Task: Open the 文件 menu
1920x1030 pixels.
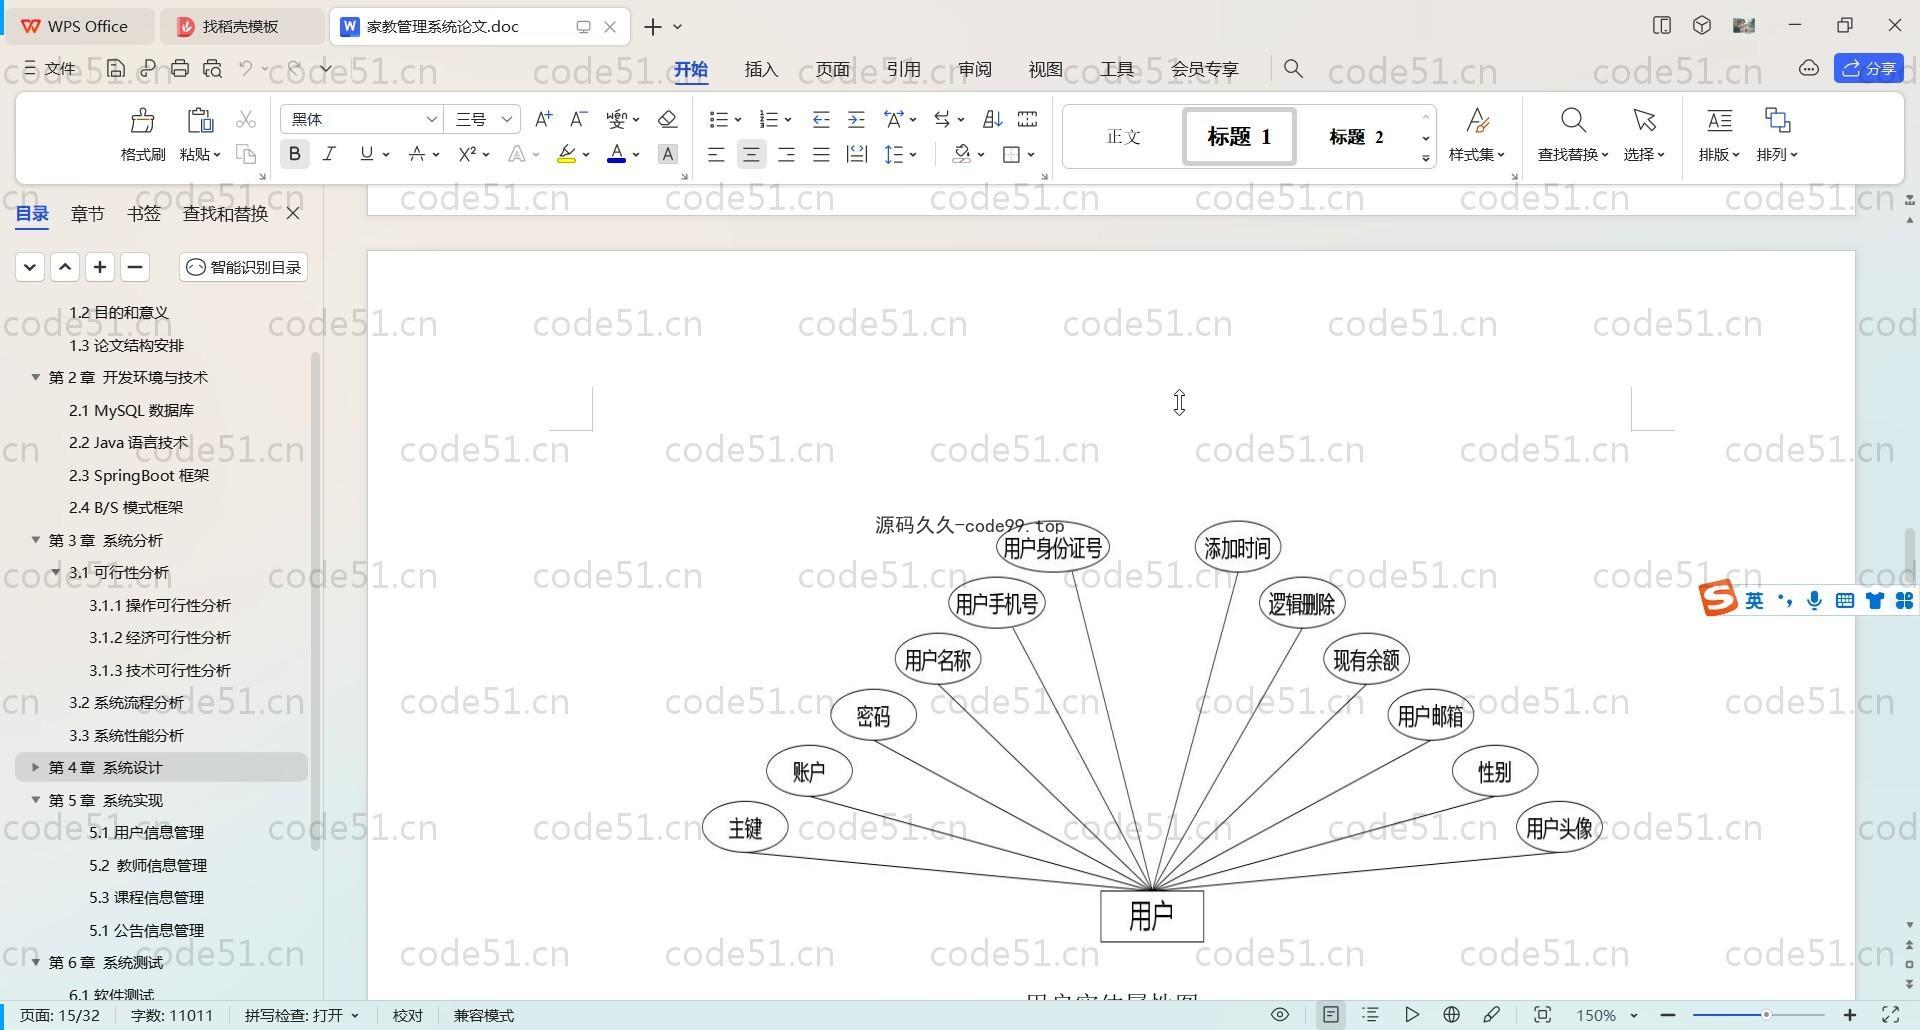Action: 50,68
